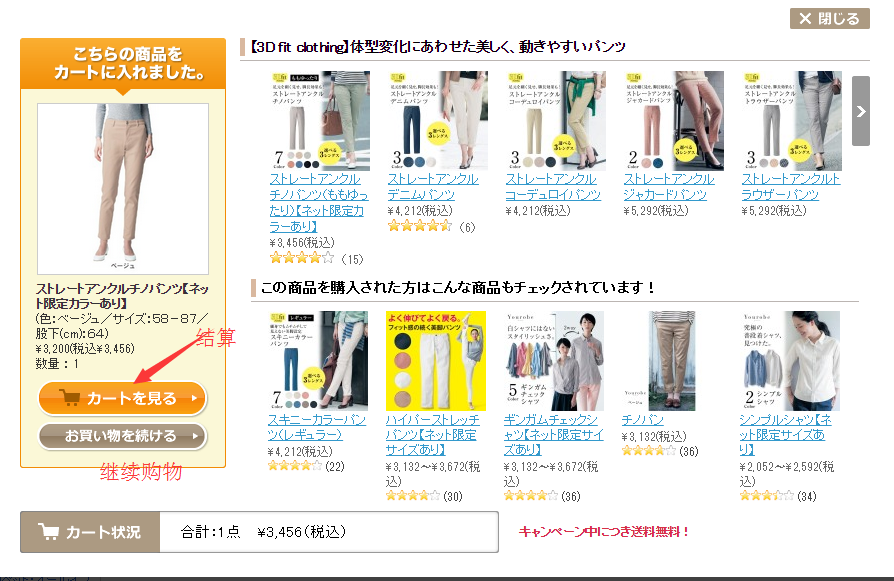This screenshot has height=581, width=894.
Task: Open ストレートアンクルトラウザーパンツ link
Action: pyautogui.click(x=791, y=187)
